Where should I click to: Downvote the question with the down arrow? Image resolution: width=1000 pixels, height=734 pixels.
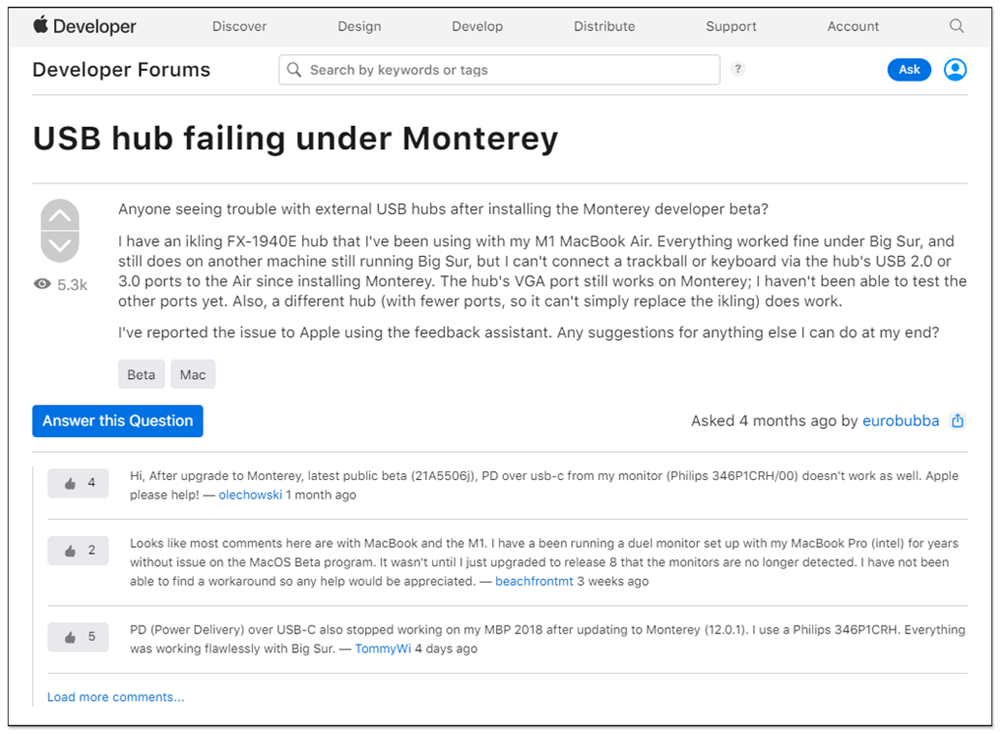tap(60, 246)
